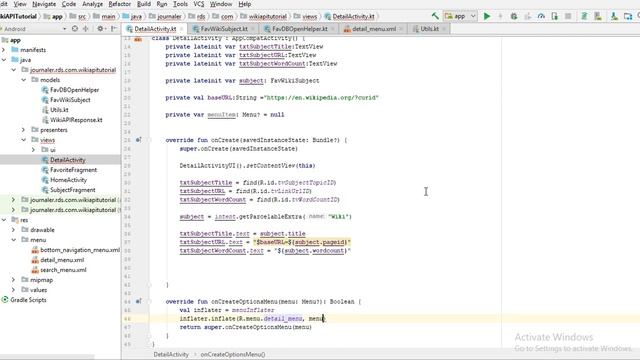Open the SDK Manager download icon
The image size is (640, 360).
point(614,16)
